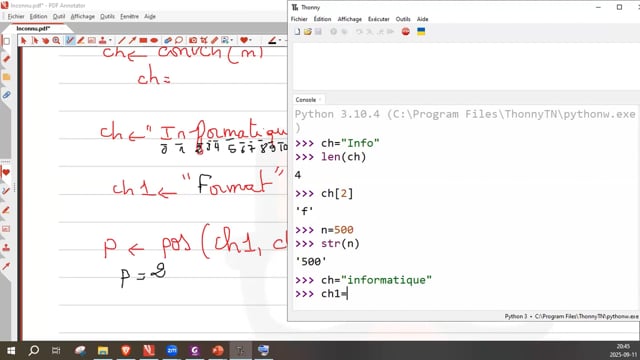
Task: Select the lasso selection tool
Action: (179, 40)
